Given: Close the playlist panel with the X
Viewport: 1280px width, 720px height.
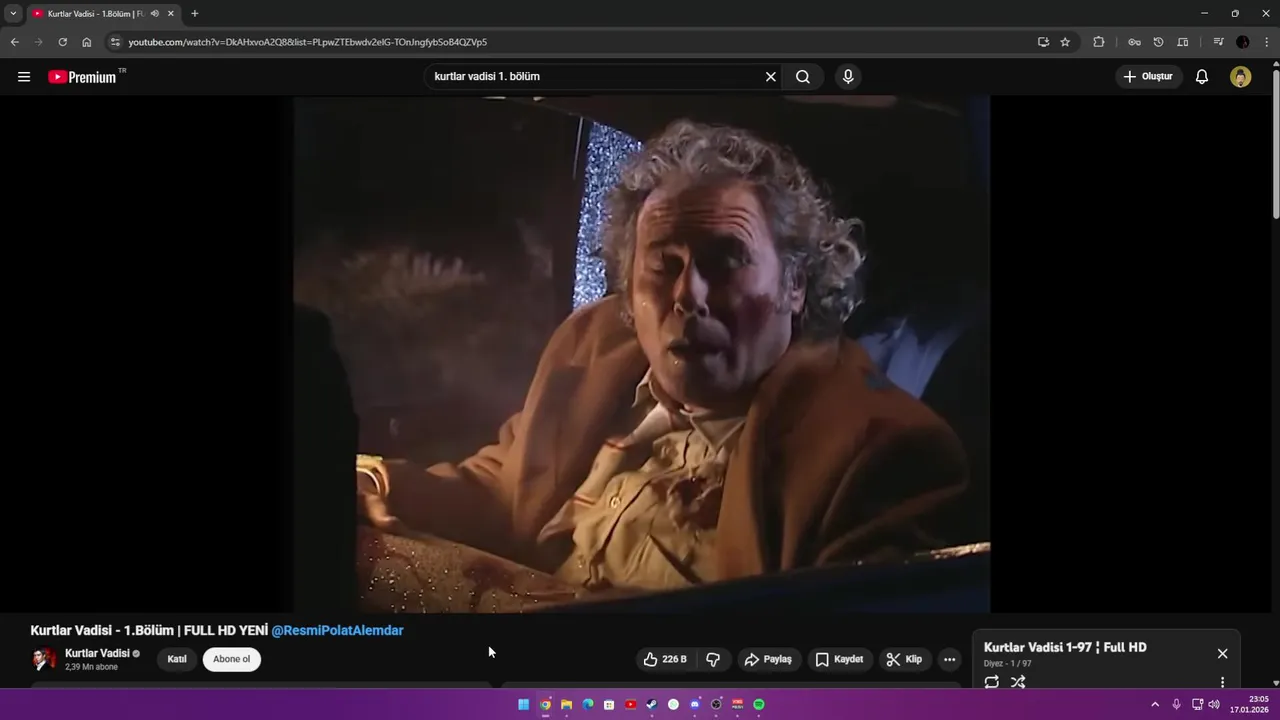Looking at the screenshot, I should pos(1222,653).
